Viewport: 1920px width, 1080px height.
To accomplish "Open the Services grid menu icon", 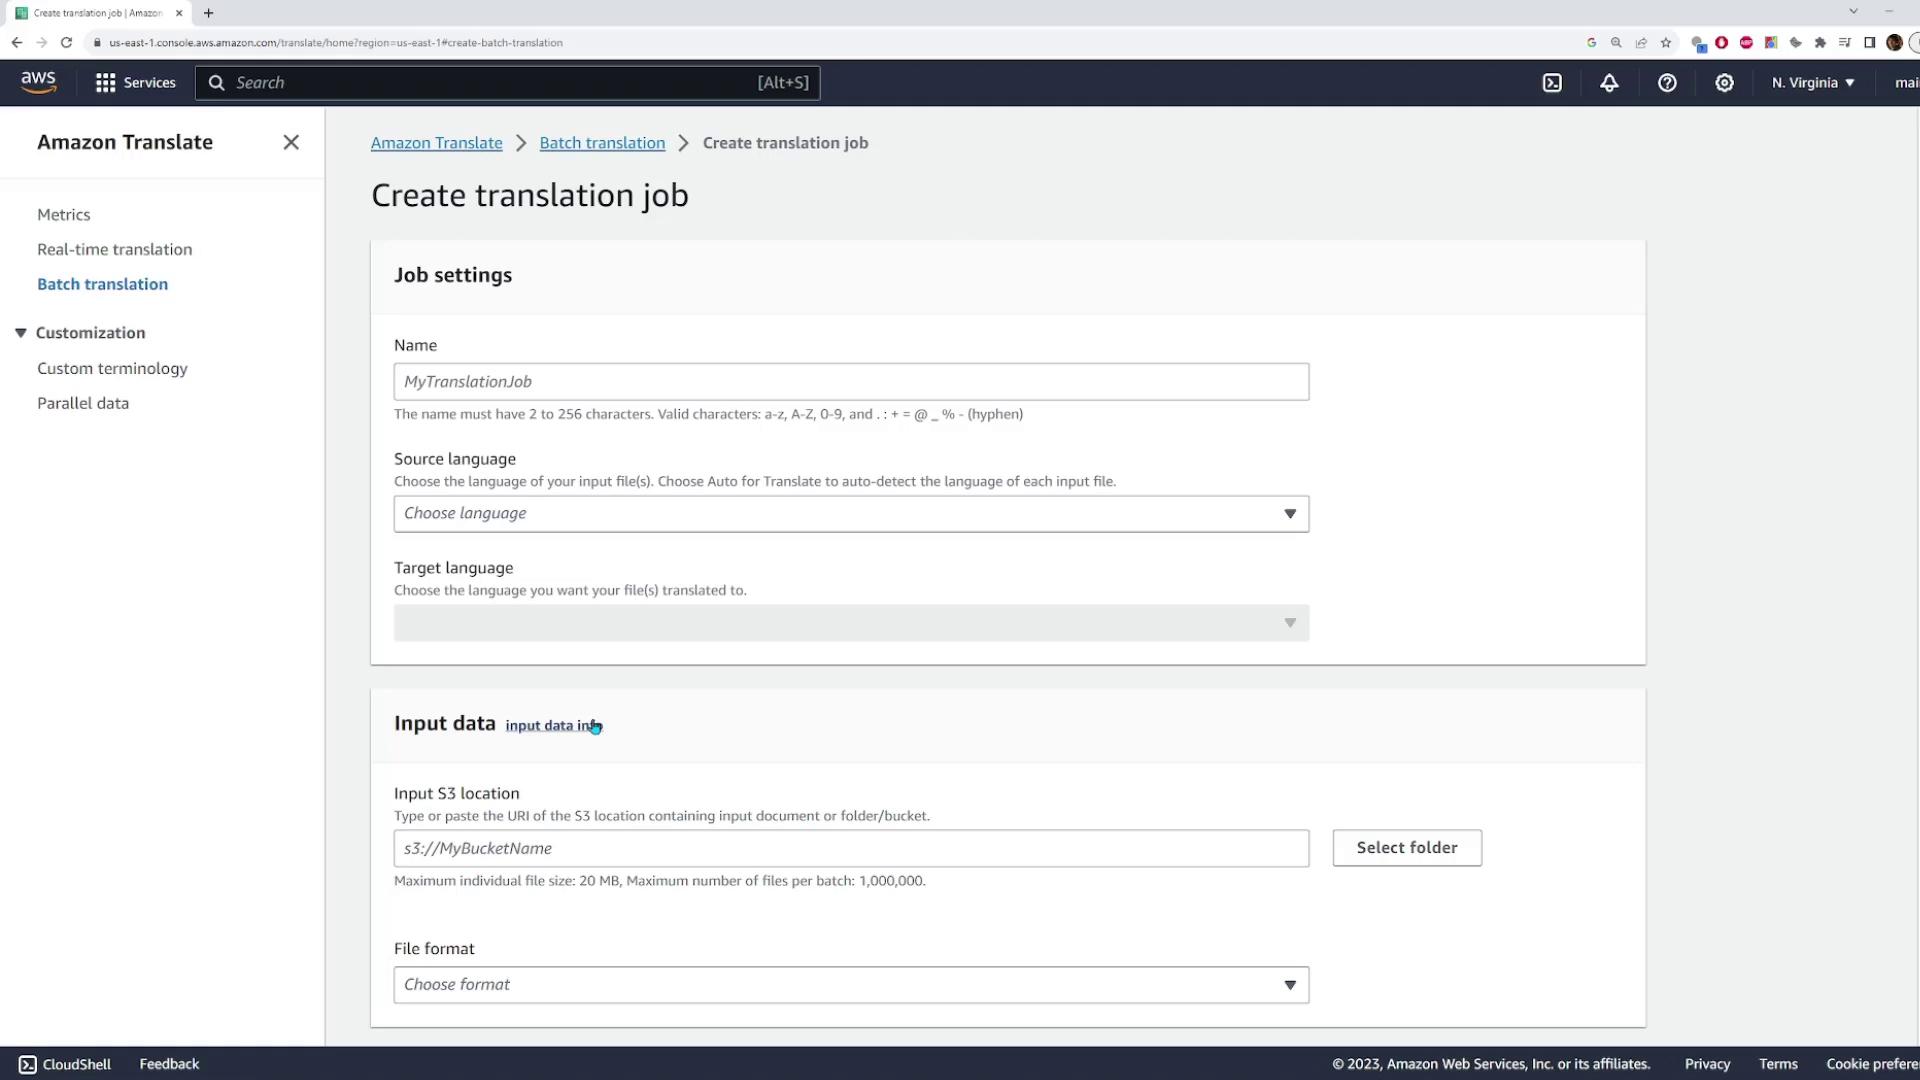I will click(105, 83).
